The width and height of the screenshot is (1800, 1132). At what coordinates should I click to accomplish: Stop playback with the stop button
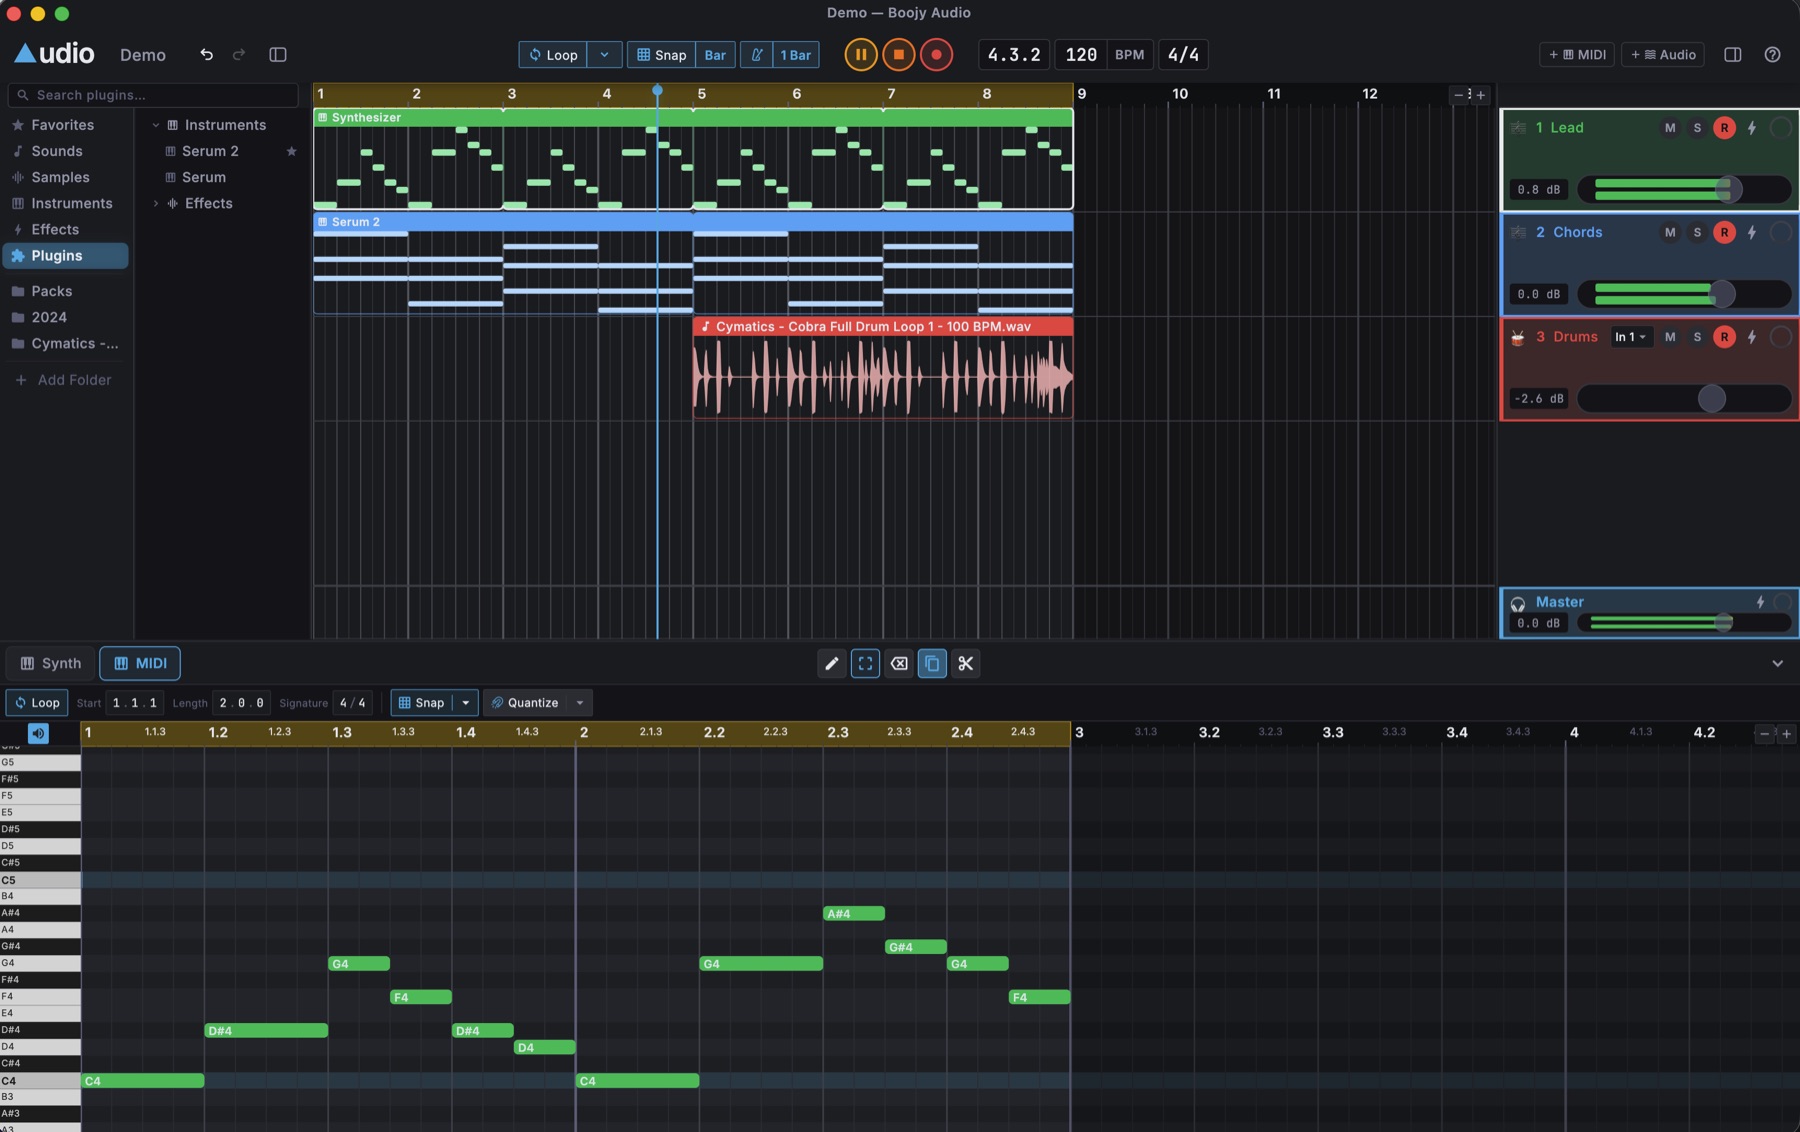pos(898,54)
